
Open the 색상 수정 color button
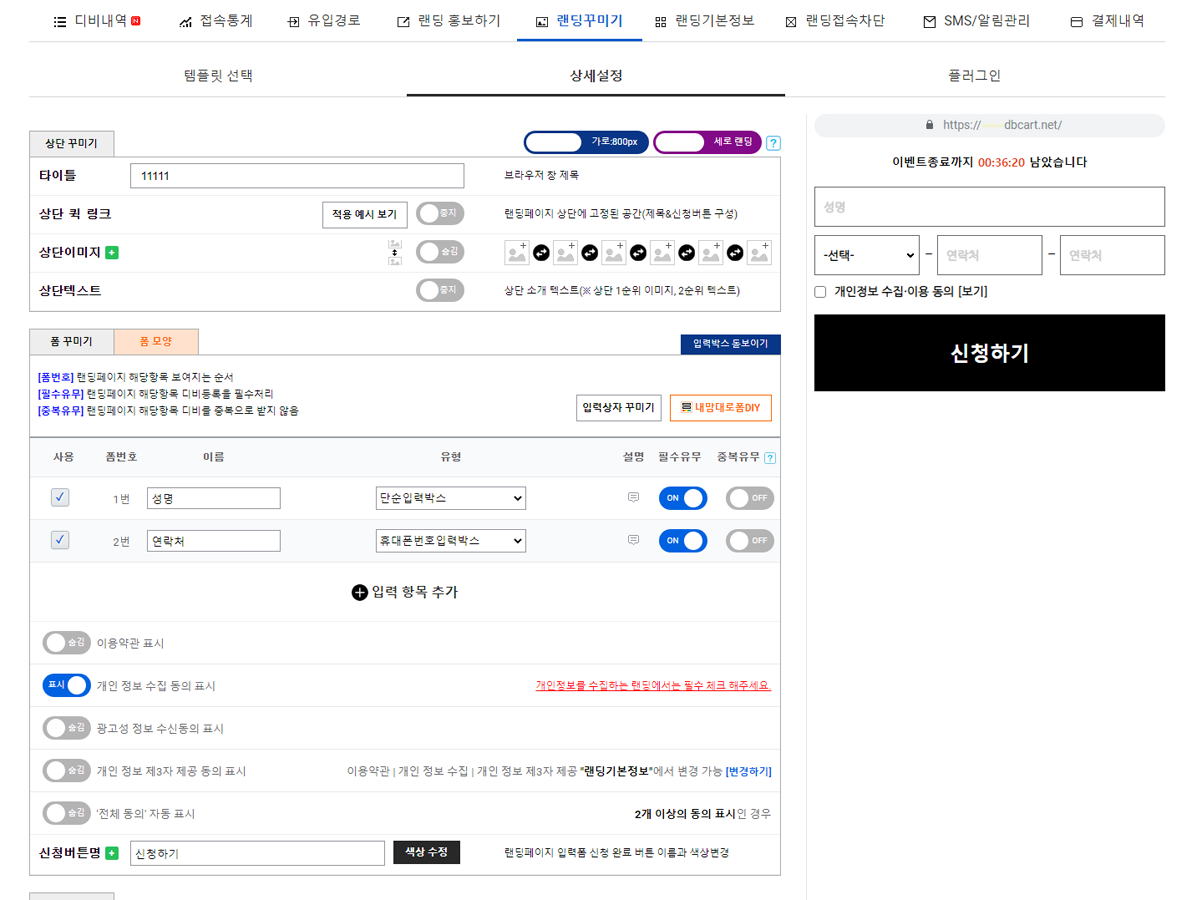click(x=427, y=852)
